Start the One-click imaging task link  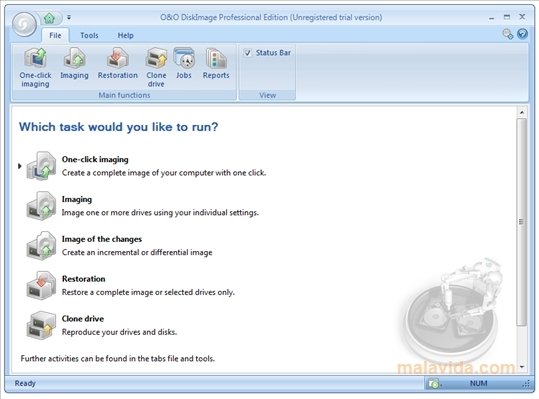pos(95,159)
